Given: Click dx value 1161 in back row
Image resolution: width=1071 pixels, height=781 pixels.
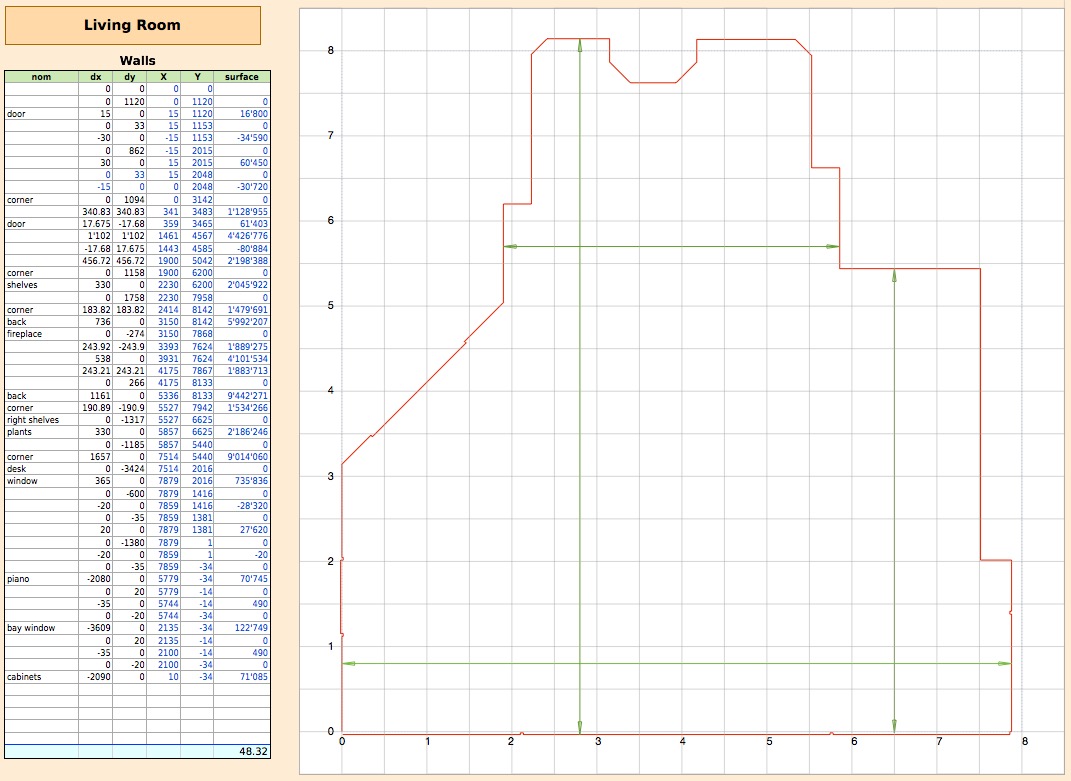Looking at the screenshot, I should [100, 396].
